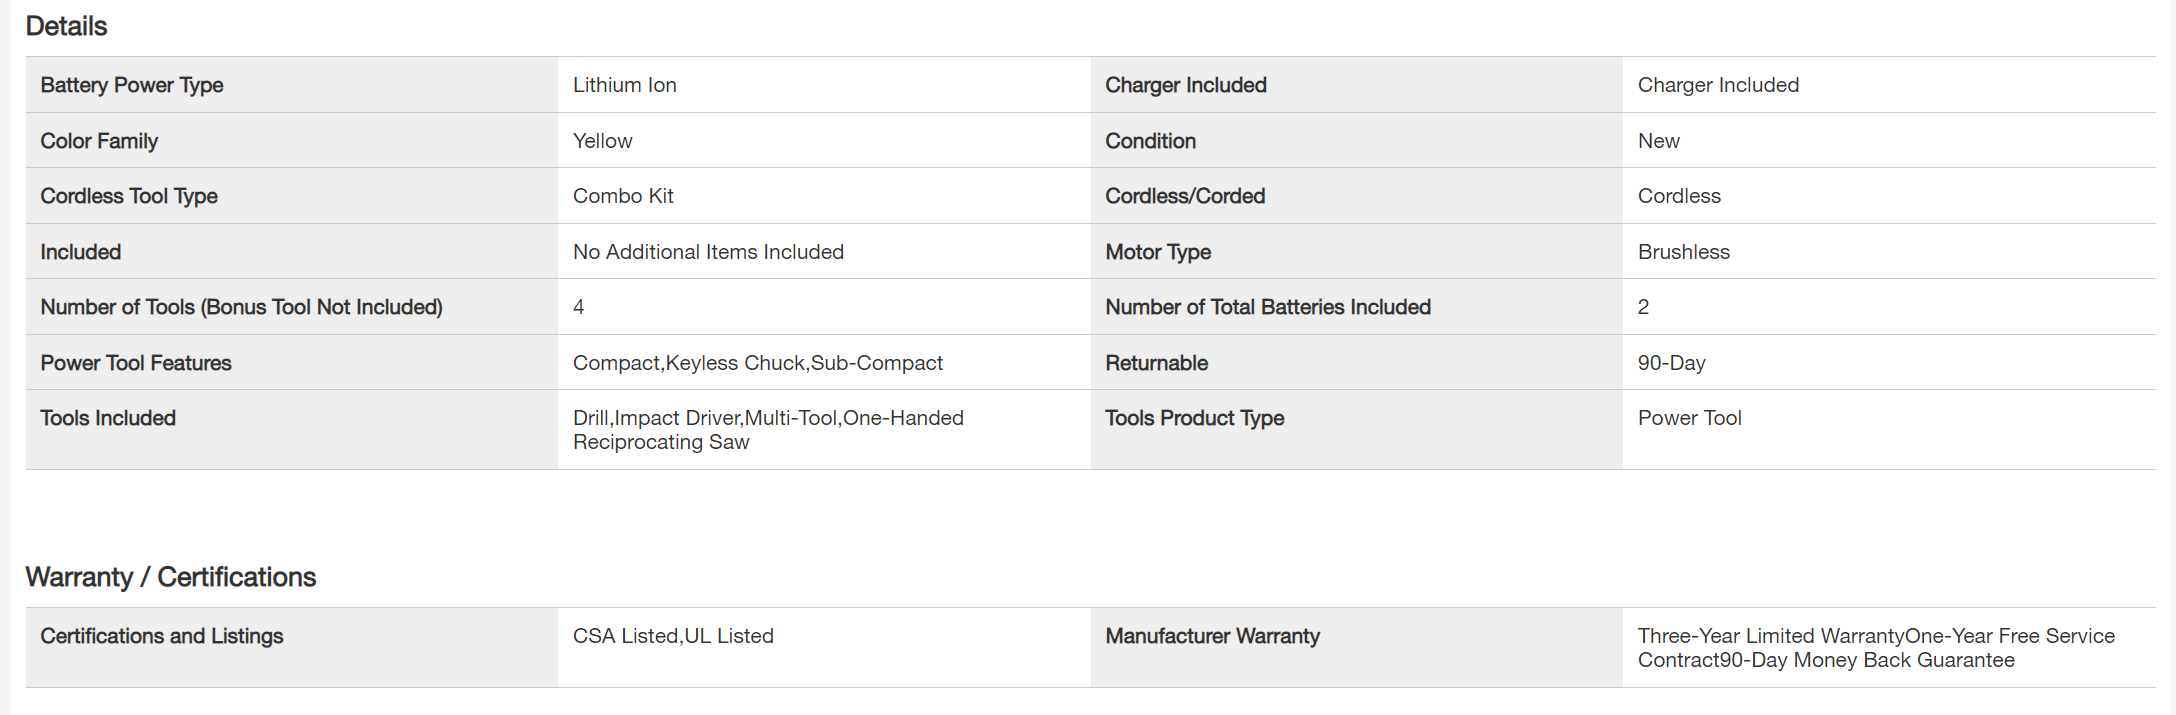
Task: Click the Number of Tools label
Action: pos(241,307)
